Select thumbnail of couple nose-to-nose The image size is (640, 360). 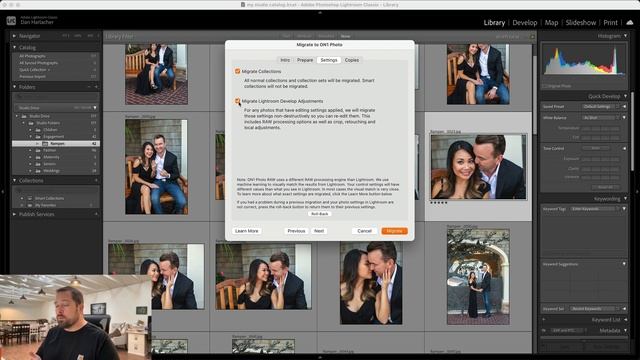point(371,283)
